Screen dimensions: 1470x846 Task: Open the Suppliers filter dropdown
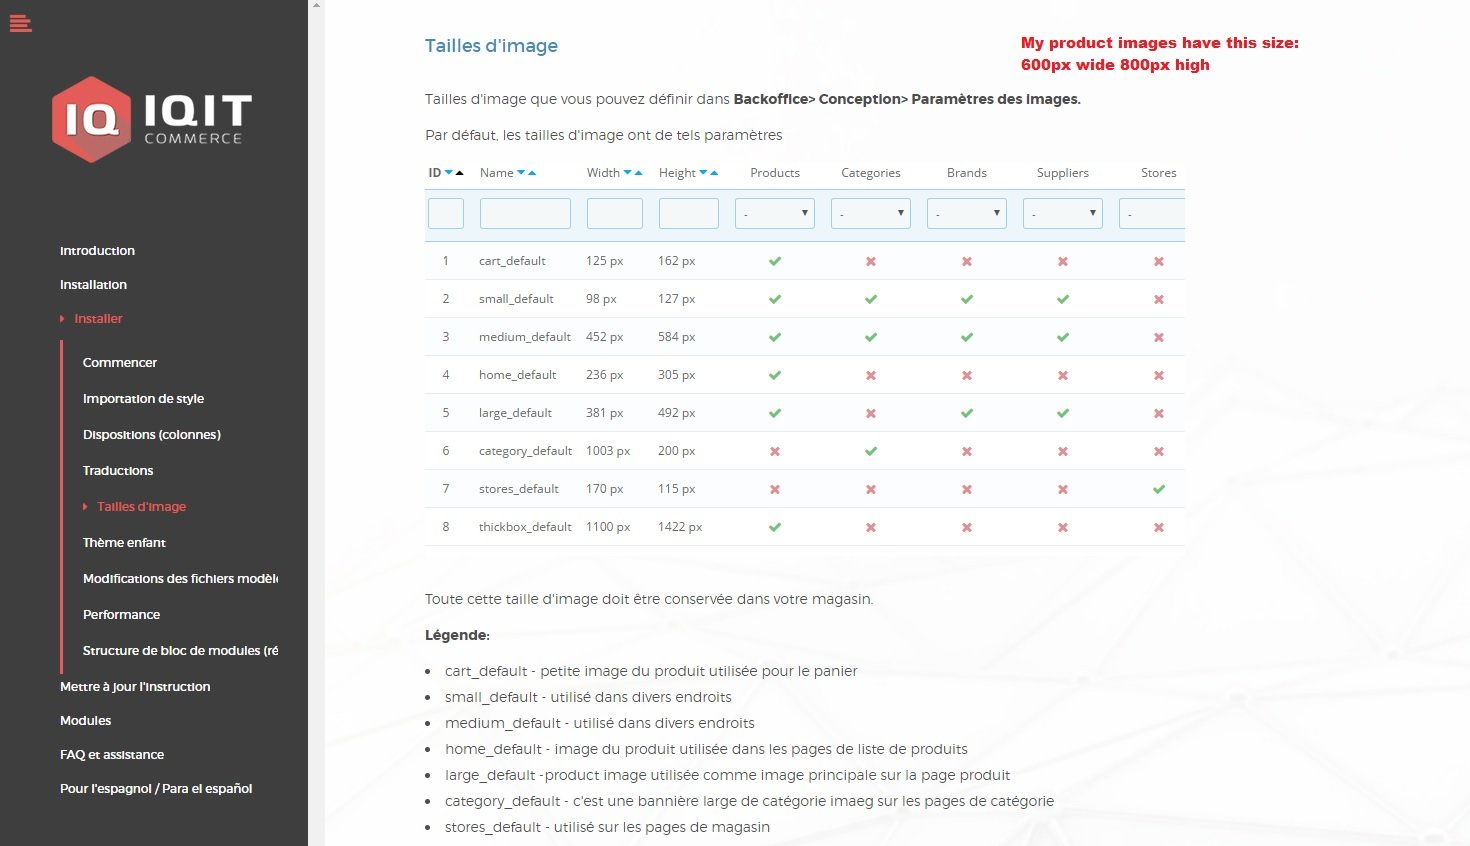[1063, 213]
